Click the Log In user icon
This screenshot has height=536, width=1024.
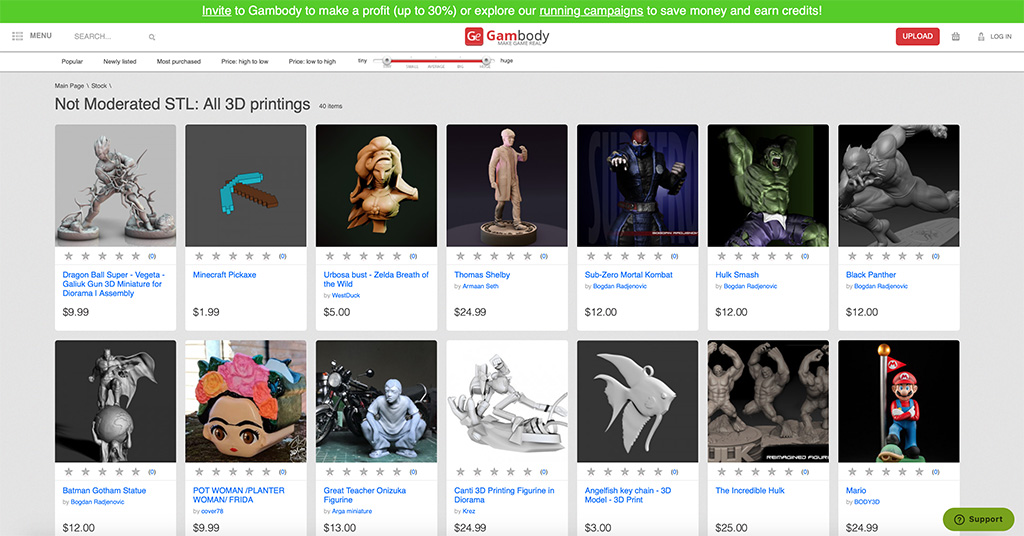point(978,37)
